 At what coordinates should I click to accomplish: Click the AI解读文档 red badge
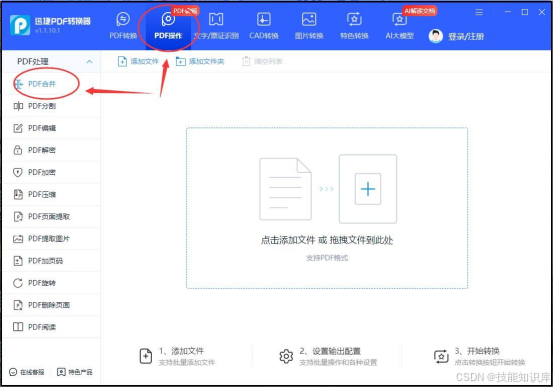(420, 11)
